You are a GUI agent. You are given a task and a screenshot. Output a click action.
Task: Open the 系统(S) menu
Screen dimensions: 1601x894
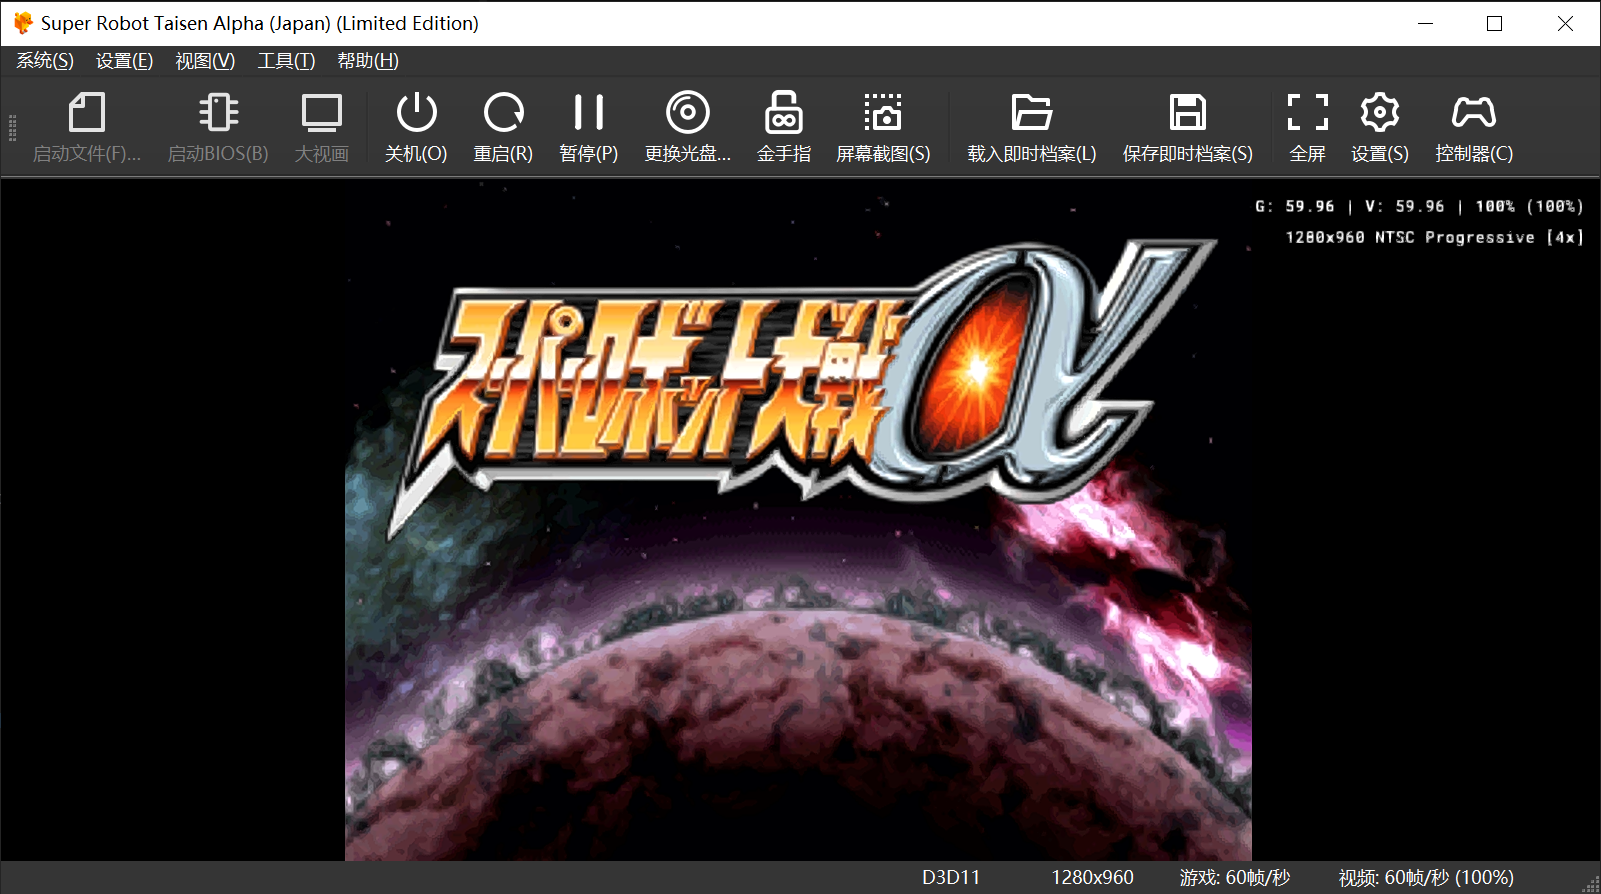45,61
